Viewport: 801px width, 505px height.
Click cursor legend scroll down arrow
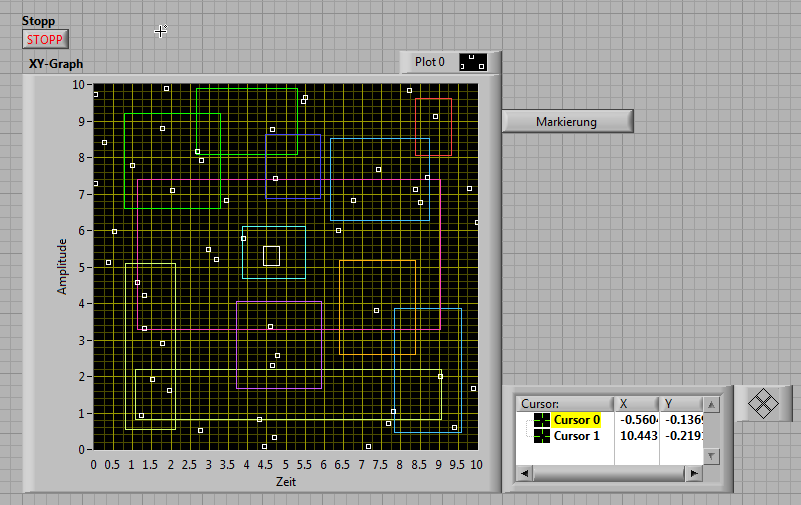click(712, 456)
